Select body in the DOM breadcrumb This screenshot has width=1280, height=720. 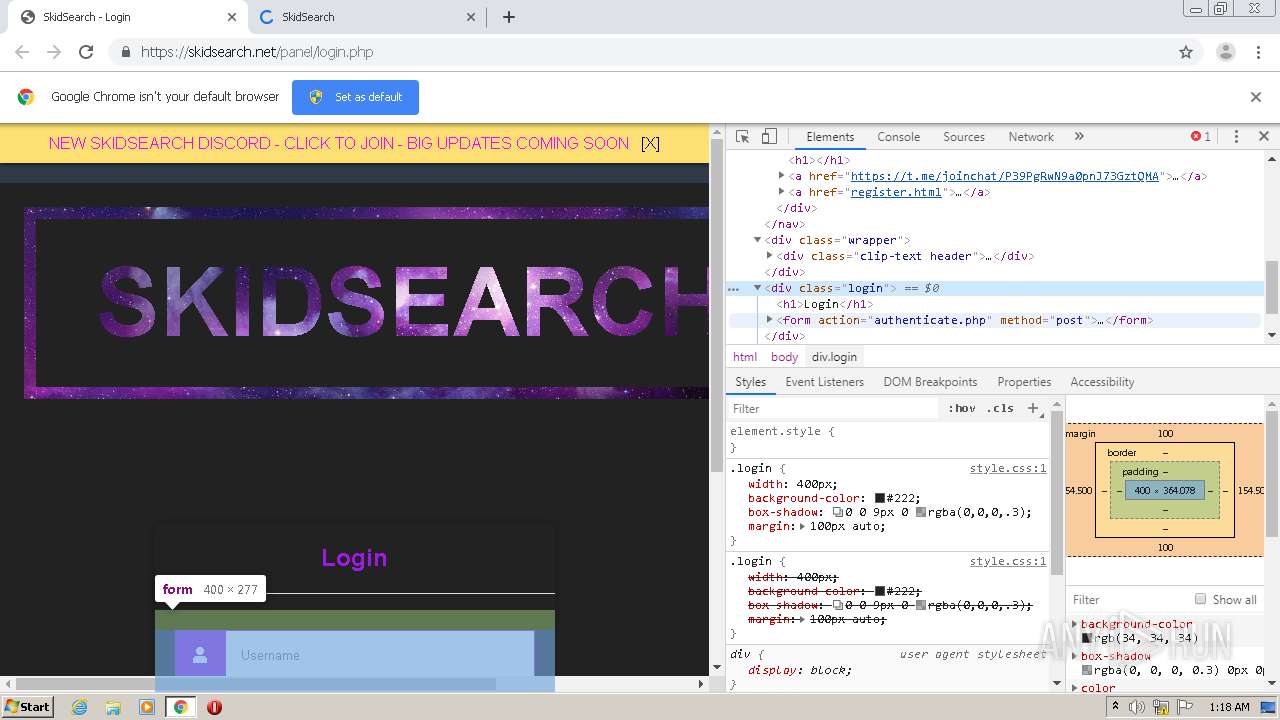(x=784, y=357)
